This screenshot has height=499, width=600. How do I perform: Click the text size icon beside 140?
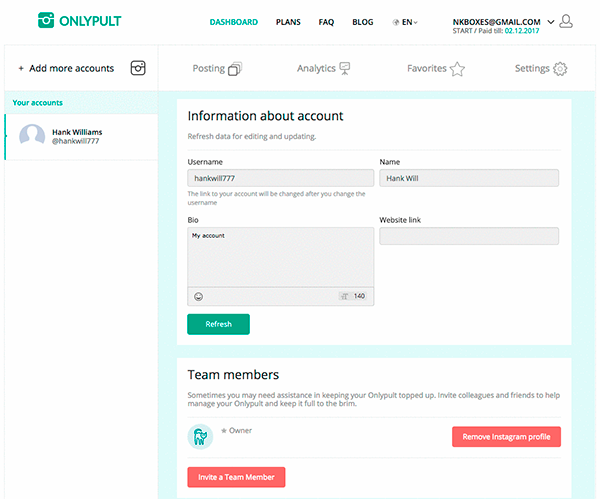[345, 296]
